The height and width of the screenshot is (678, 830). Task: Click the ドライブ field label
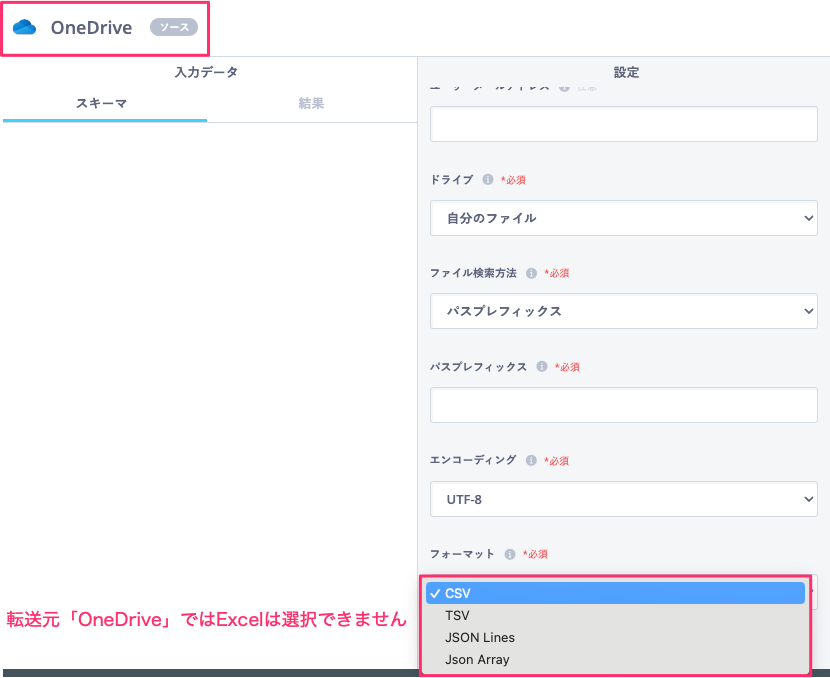(x=452, y=179)
